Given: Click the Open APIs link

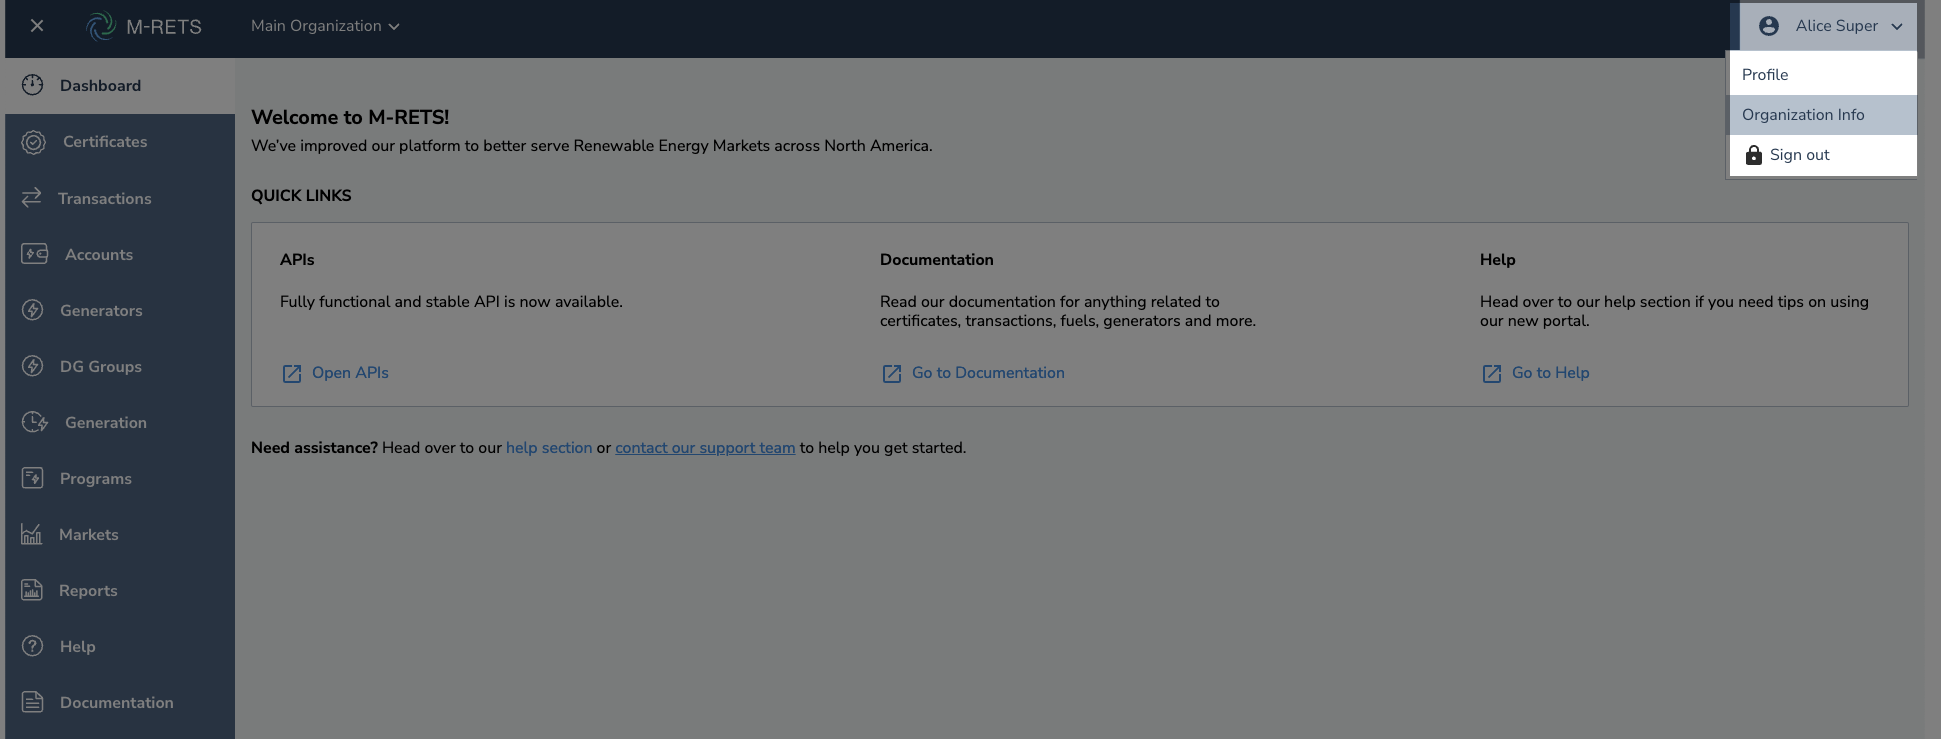Looking at the screenshot, I should (x=350, y=373).
